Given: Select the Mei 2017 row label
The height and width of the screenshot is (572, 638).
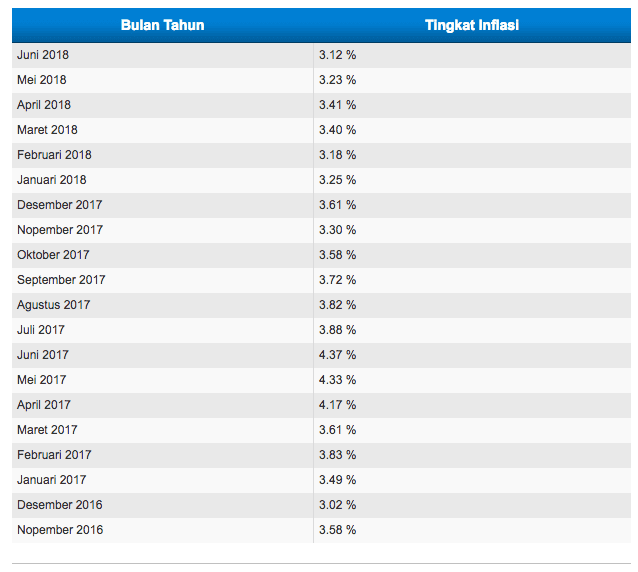Looking at the screenshot, I should 42,380.
